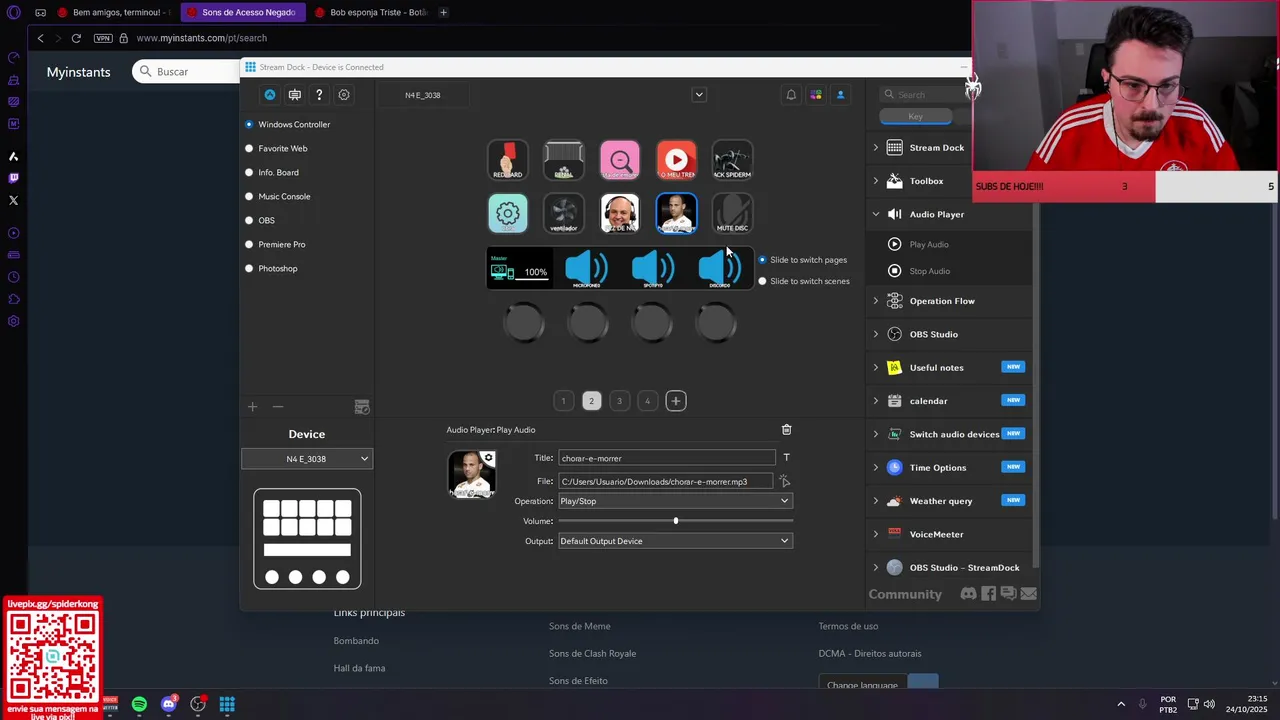
Task: Open the colorful store grid icon
Action: pos(816,95)
